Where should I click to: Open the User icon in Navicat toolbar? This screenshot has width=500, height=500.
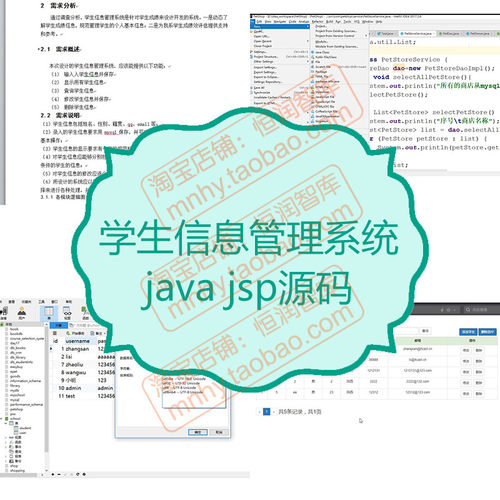click(22, 313)
